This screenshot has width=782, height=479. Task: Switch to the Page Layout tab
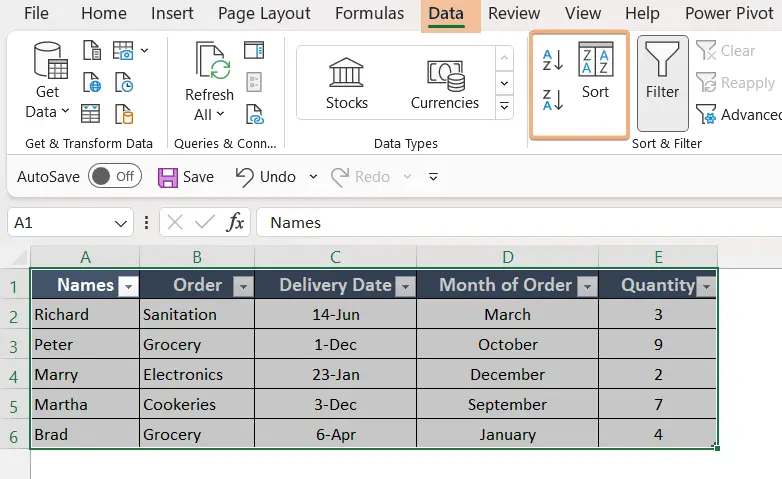pos(264,13)
